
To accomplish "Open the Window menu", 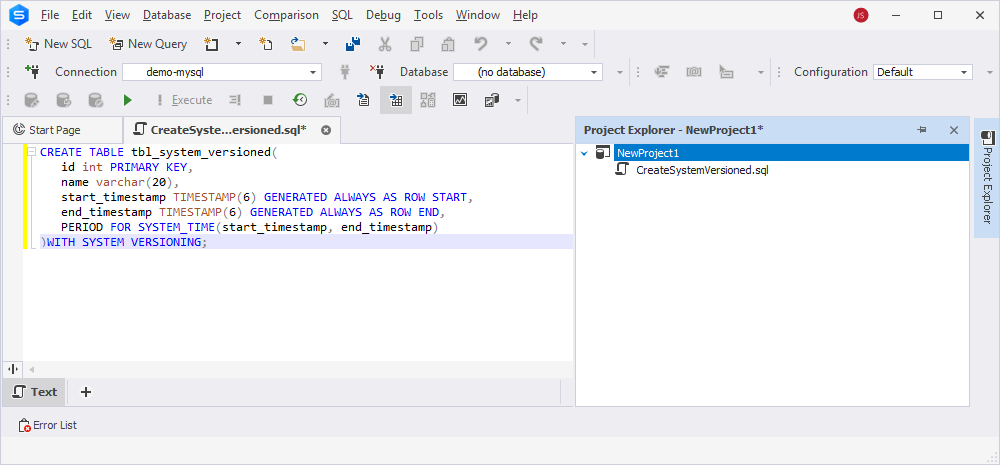I will [478, 15].
